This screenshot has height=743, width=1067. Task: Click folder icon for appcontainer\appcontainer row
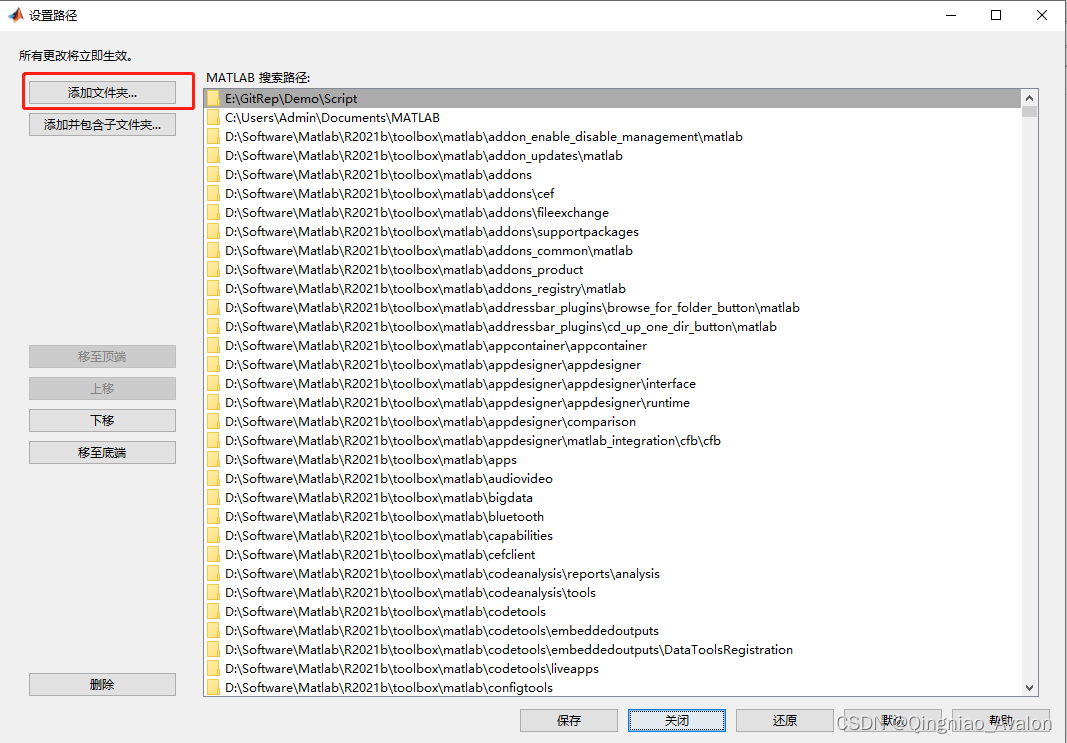[x=214, y=346]
